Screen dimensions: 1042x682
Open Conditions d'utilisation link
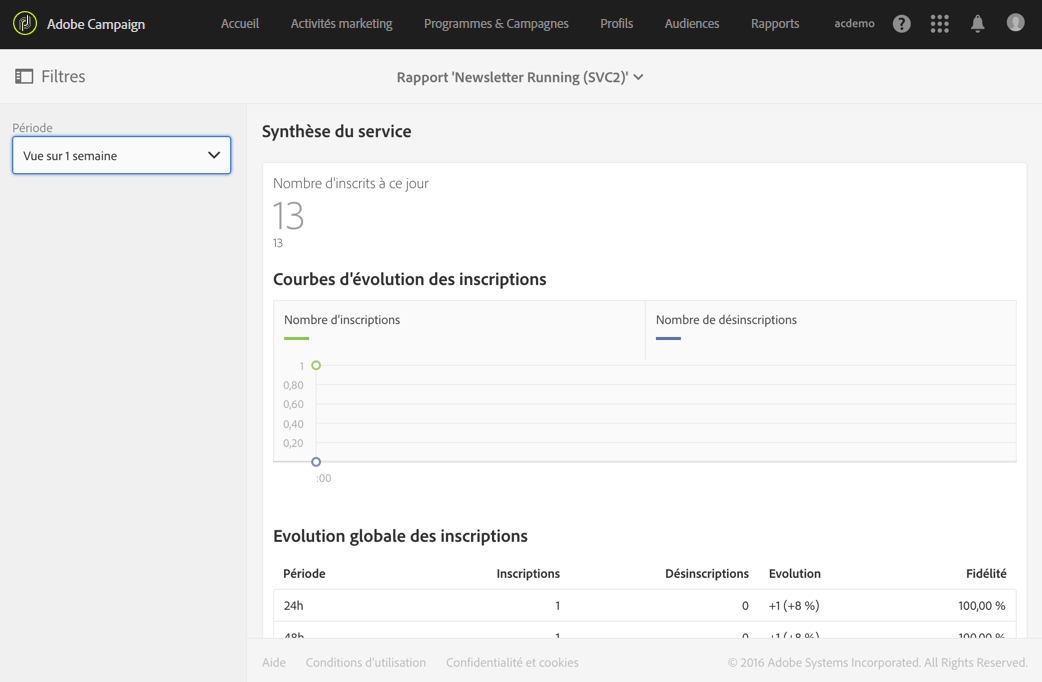tap(366, 662)
